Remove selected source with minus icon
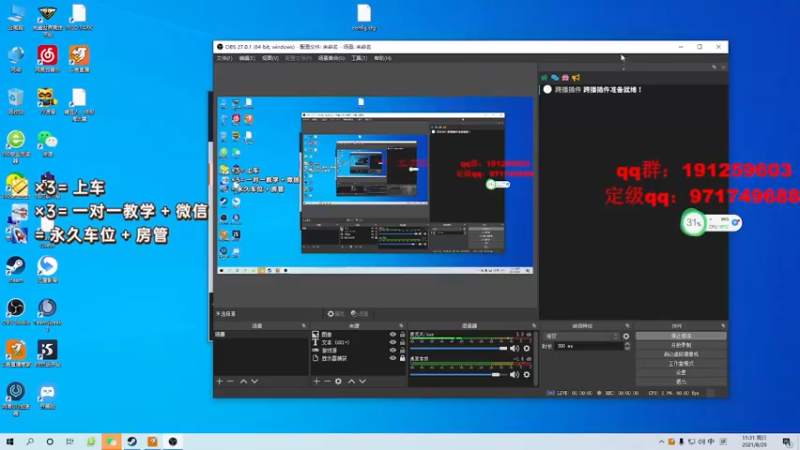 pyautogui.click(x=327, y=381)
